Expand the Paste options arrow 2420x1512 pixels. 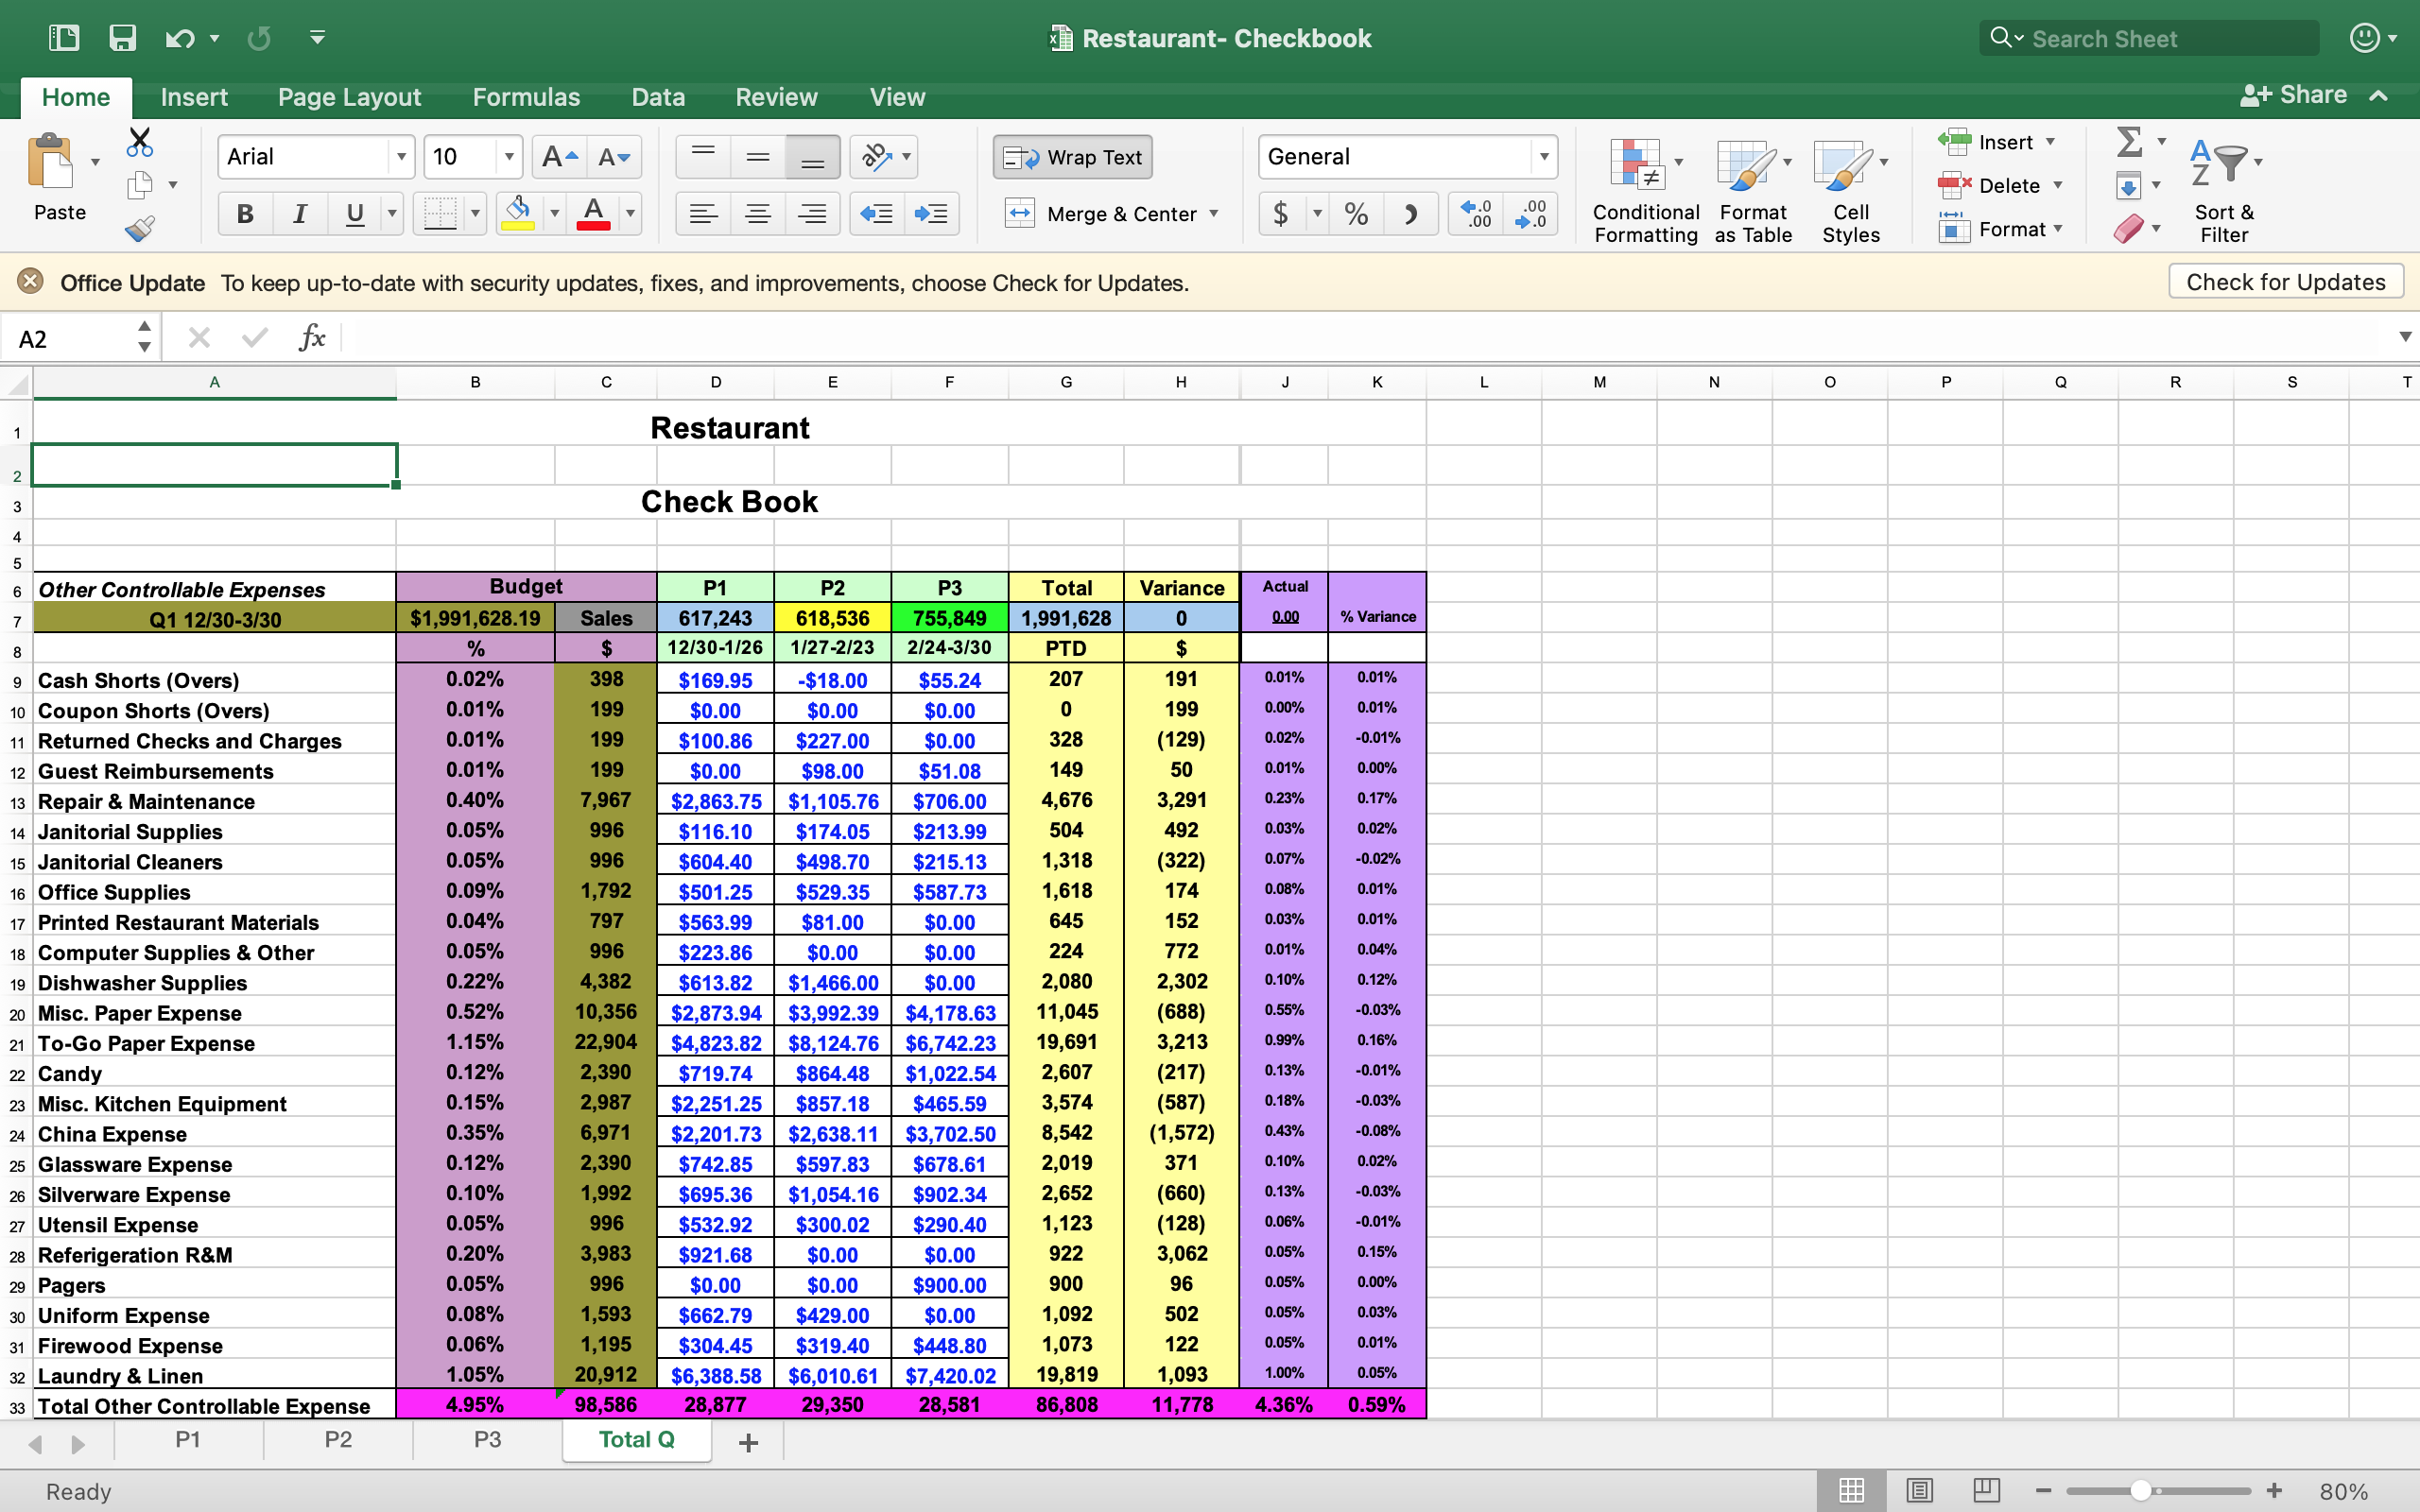95,162
